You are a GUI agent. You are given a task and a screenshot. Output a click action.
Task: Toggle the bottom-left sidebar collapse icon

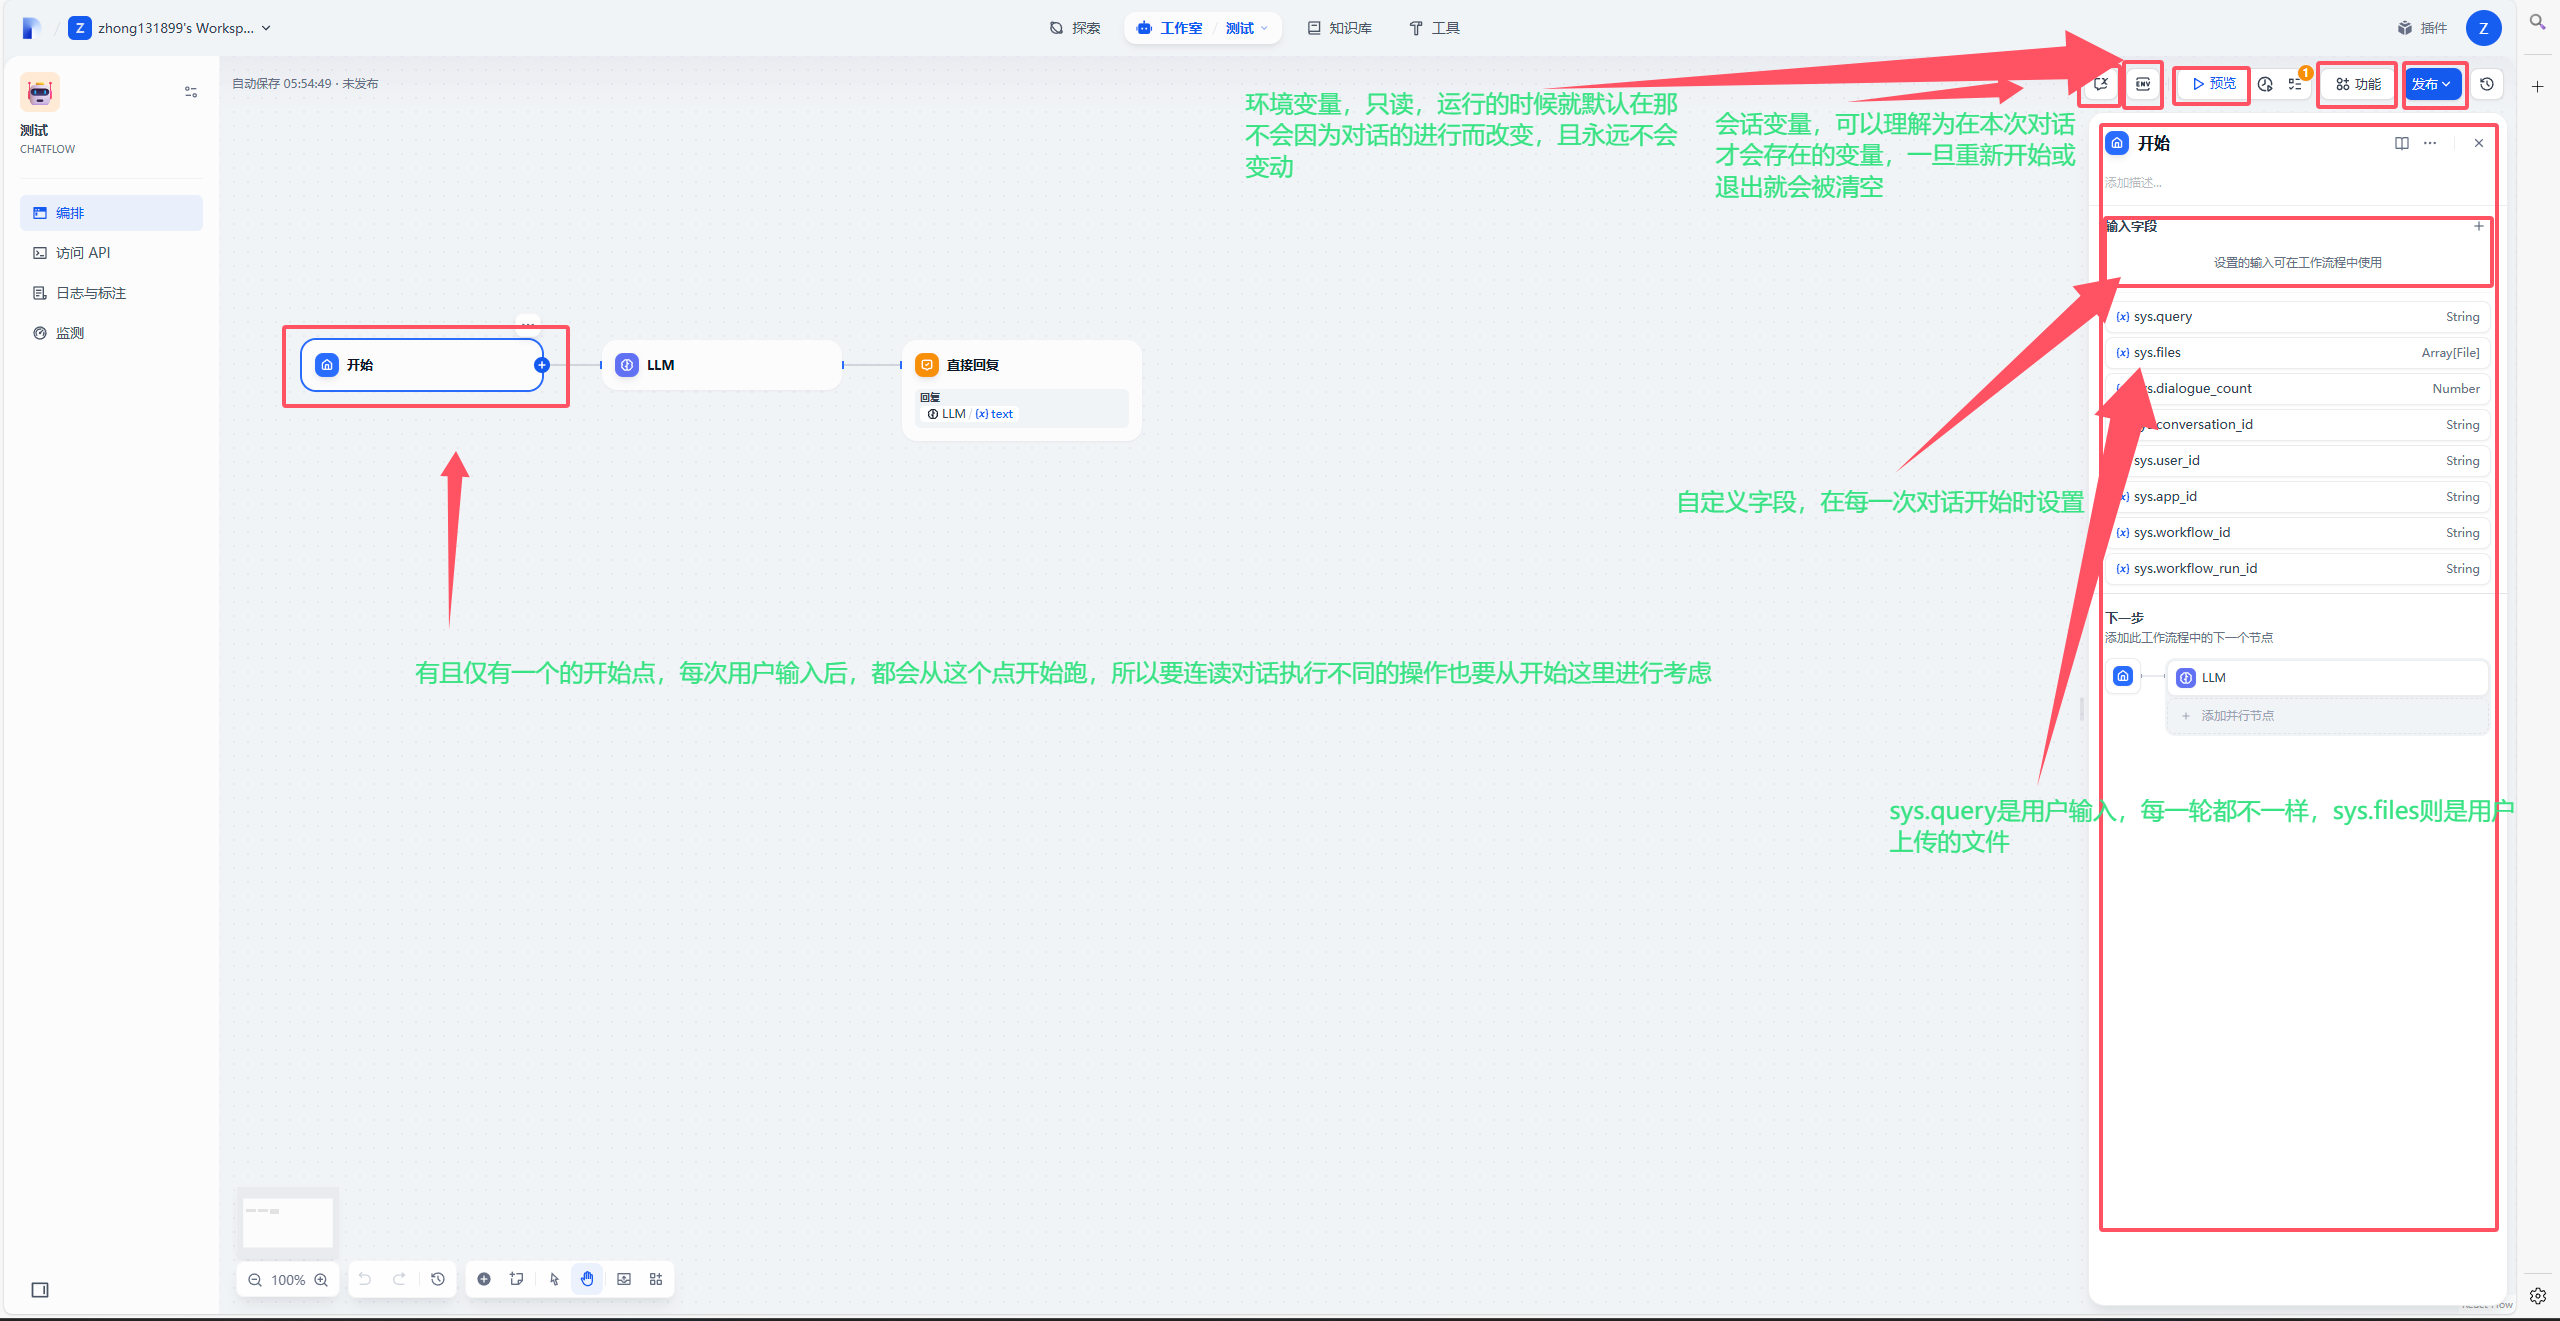point(40,1290)
